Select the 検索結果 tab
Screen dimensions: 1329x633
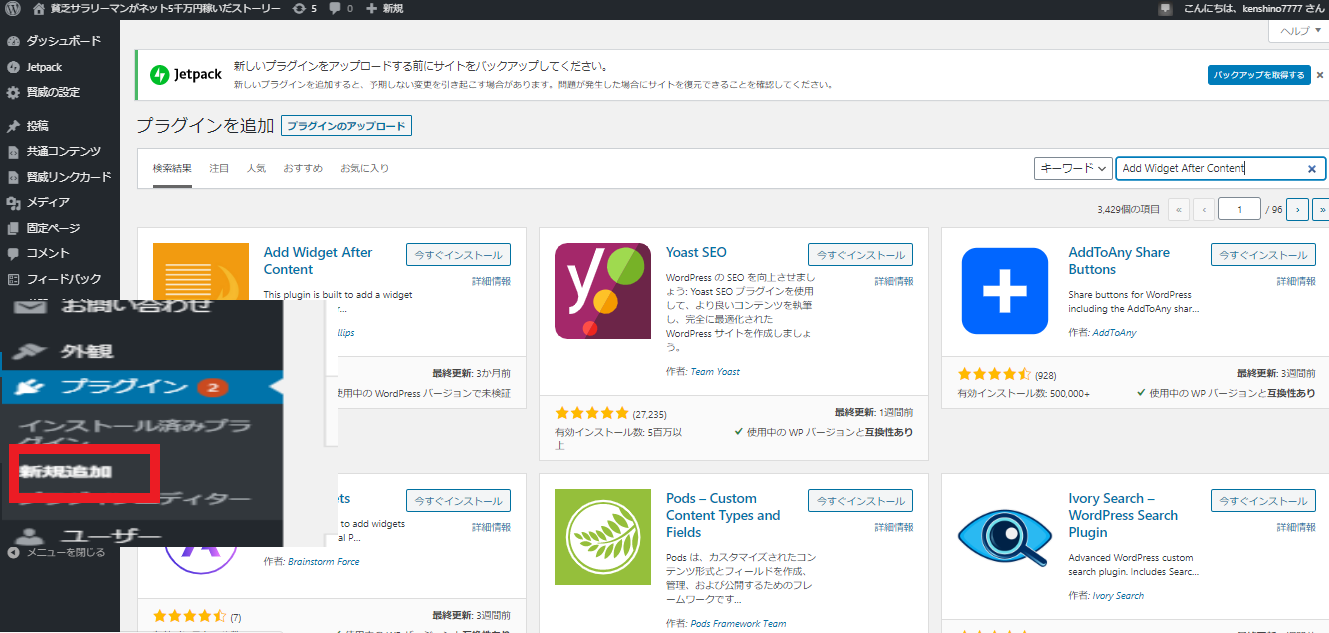pos(173,168)
